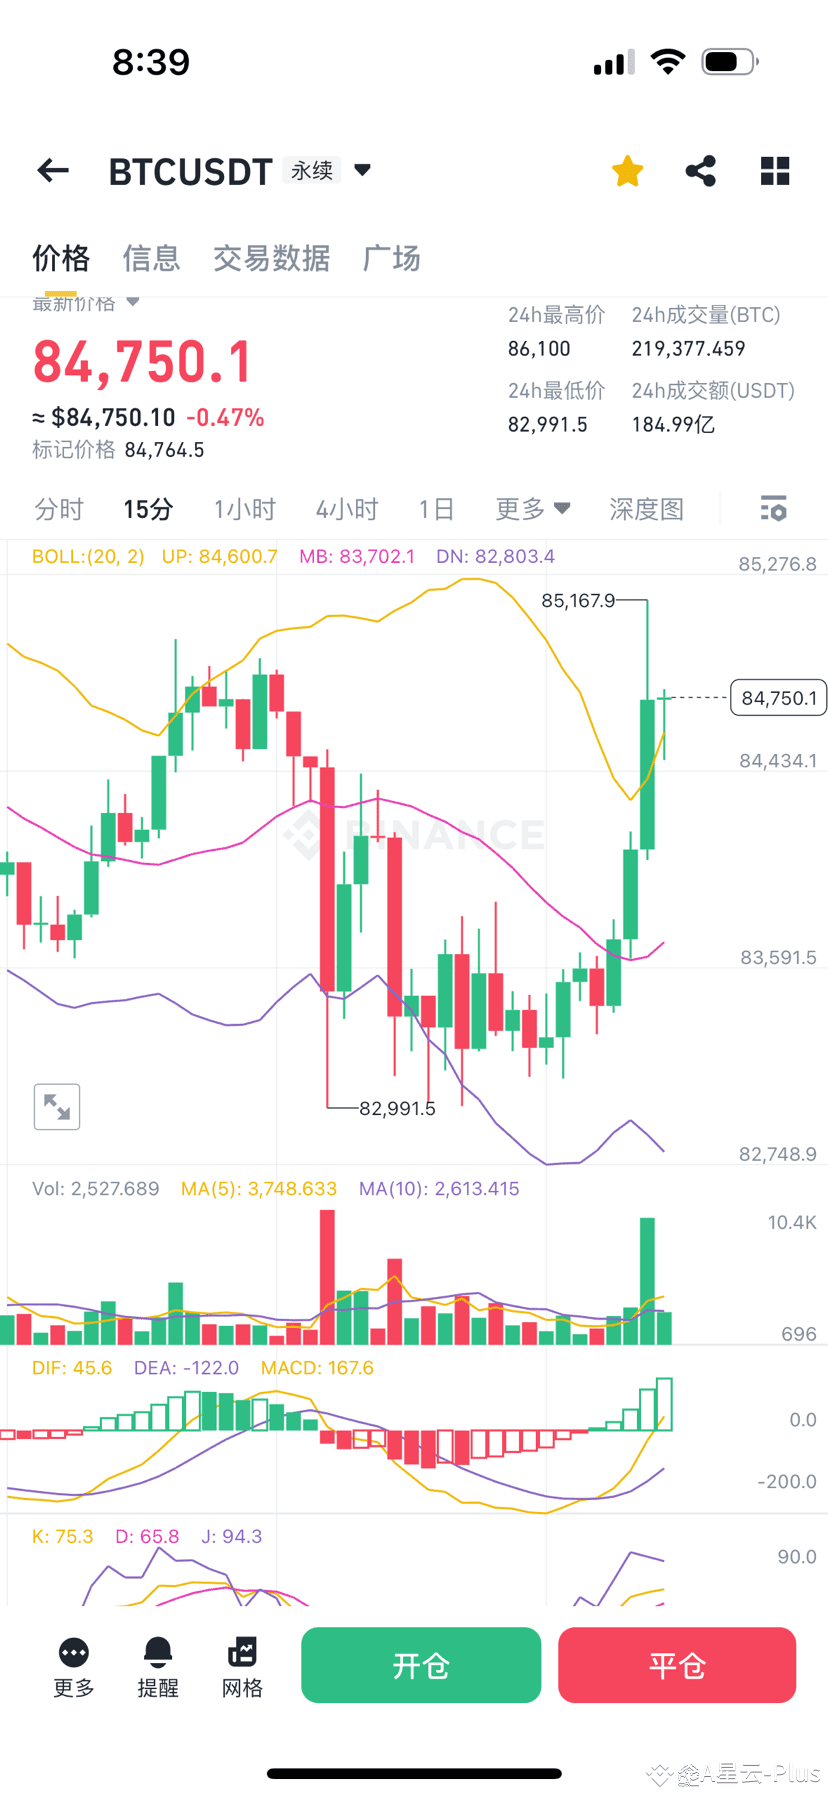Switch to the 信息 tab
This screenshot has width=828, height=1796.
pyautogui.click(x=151, y=259)
